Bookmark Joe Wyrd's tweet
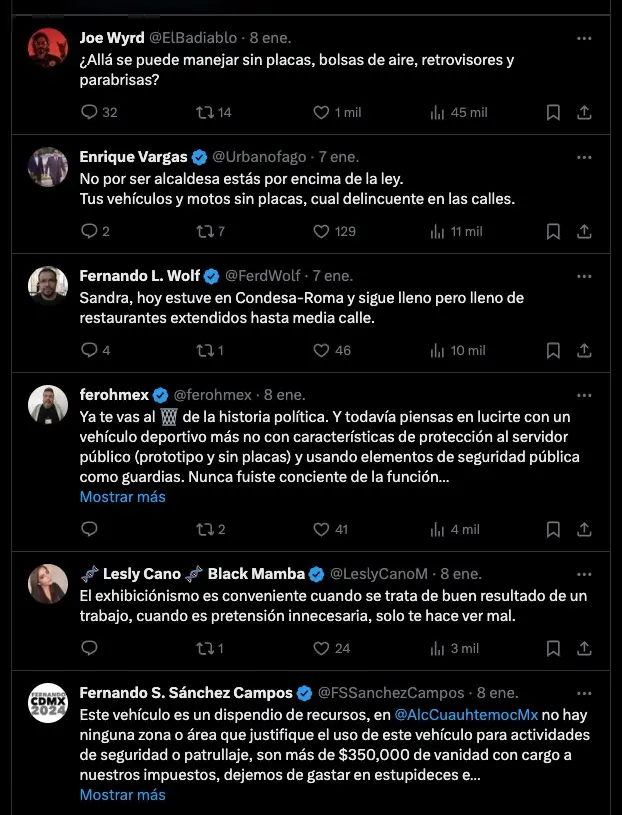The image size is (622, 815). 553,113
